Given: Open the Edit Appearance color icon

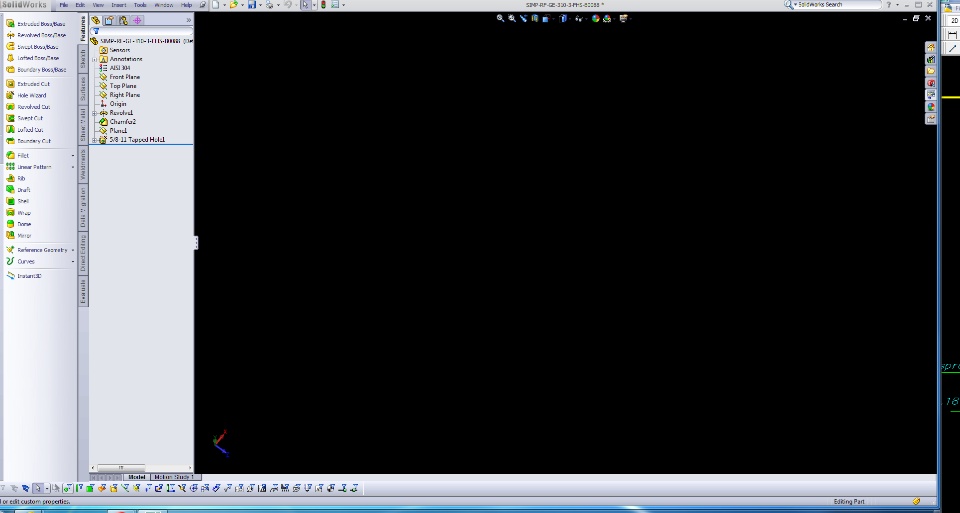Looking at the screenshot, I should pyautogui.click(x=595, y=18).
